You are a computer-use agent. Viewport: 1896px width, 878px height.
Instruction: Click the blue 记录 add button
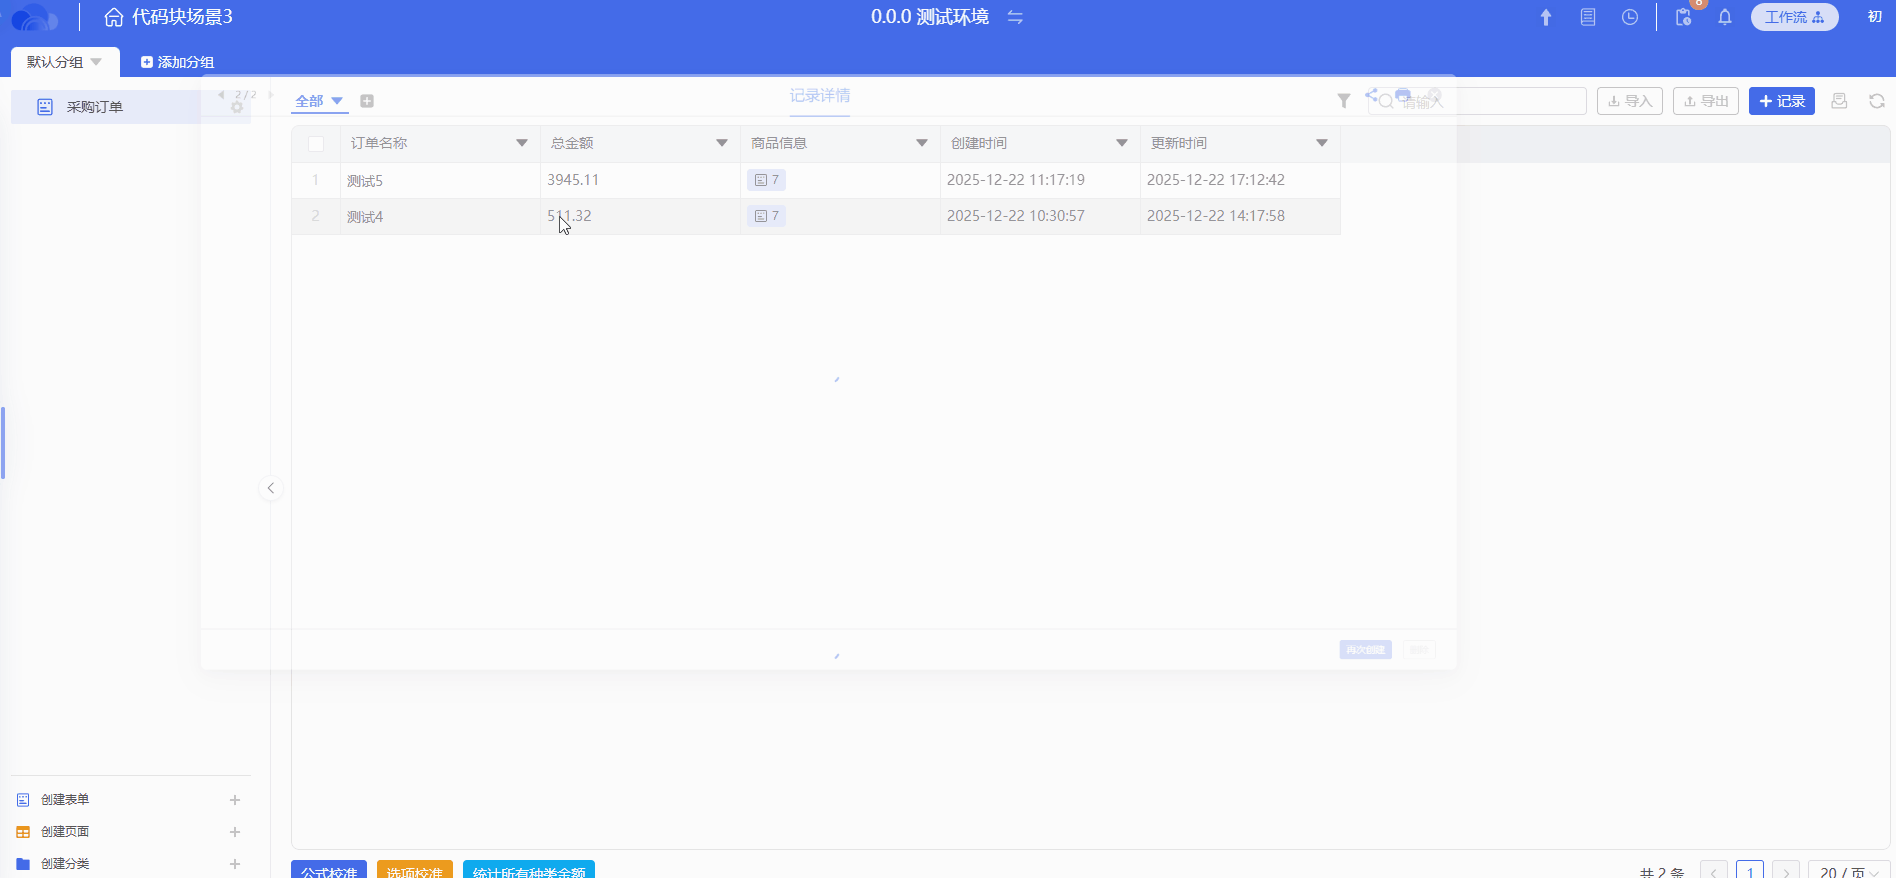[x=1781, y=101]
